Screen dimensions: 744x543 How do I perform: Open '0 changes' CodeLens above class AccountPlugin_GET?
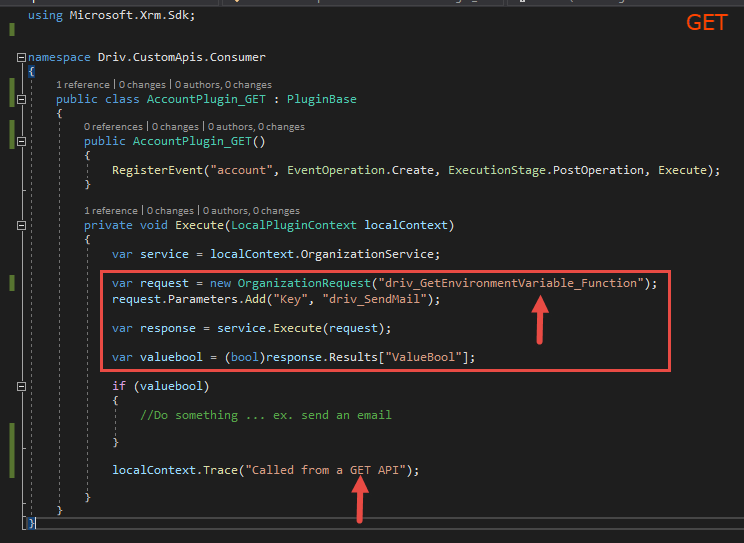pos(142,85)
